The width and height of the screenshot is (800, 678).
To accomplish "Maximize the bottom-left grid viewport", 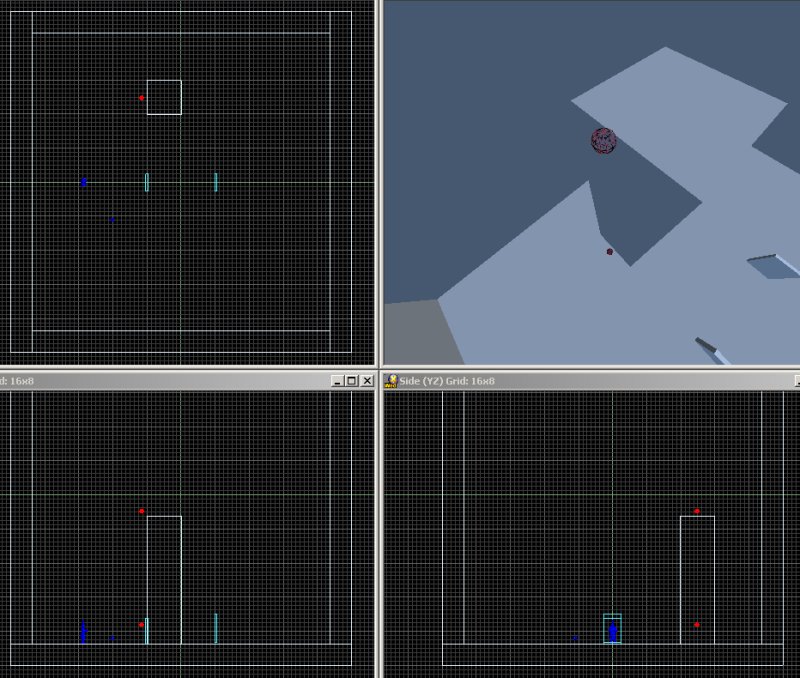I will [351, 381].
